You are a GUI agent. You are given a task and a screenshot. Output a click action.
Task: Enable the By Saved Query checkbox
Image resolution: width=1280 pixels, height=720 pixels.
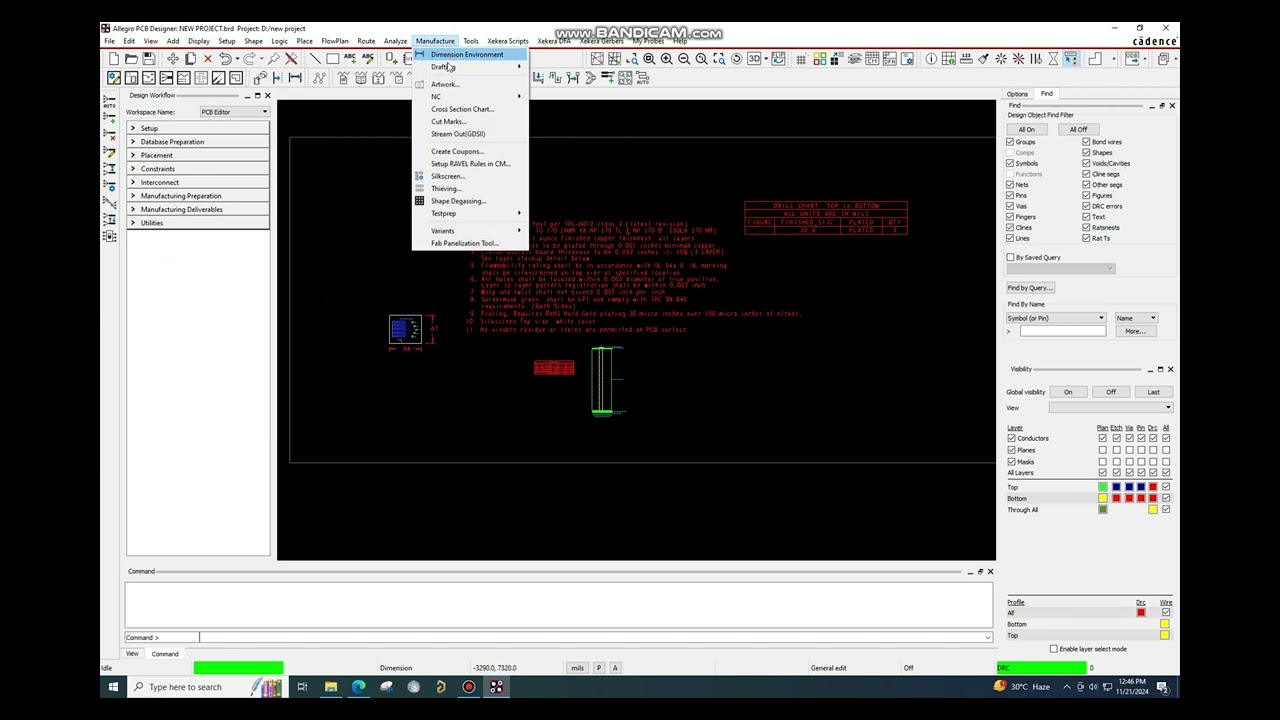(1011, 258)
